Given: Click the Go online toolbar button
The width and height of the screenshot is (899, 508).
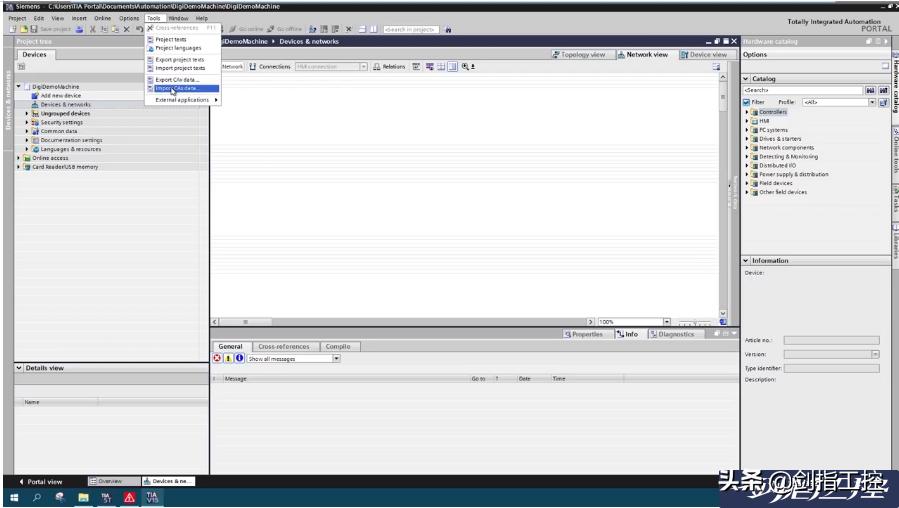Looking at the screenshot, I should coord(246,29).
